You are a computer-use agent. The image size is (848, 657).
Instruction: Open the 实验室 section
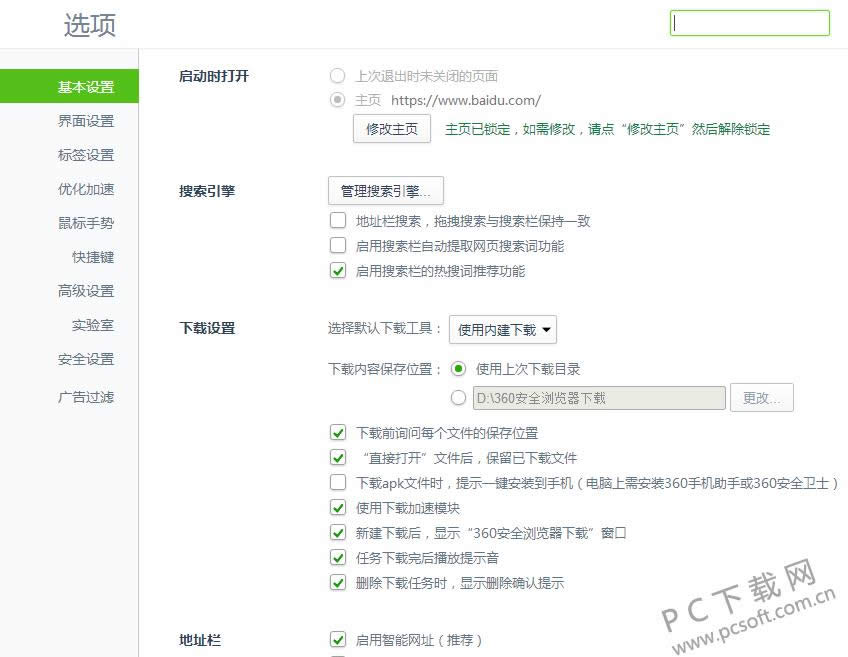tap(93, 325)
